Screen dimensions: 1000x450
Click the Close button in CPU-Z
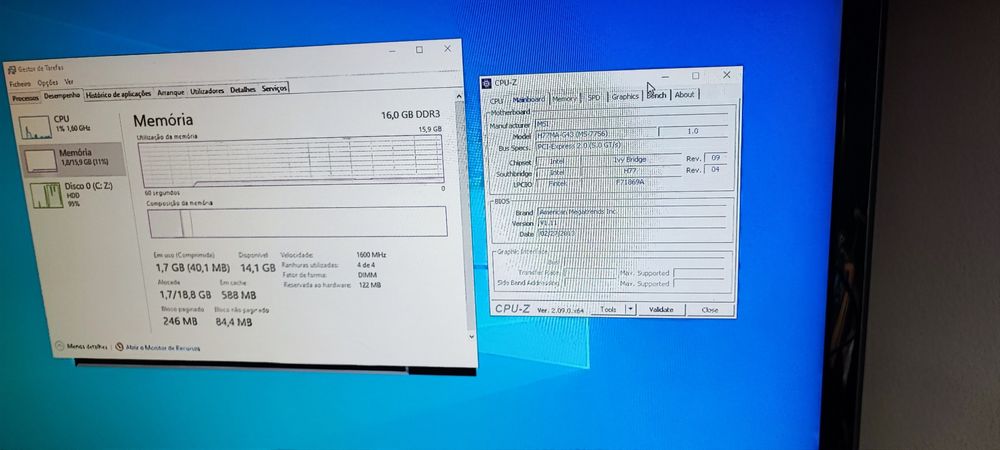pyautogui.click(x=710, y=310)
